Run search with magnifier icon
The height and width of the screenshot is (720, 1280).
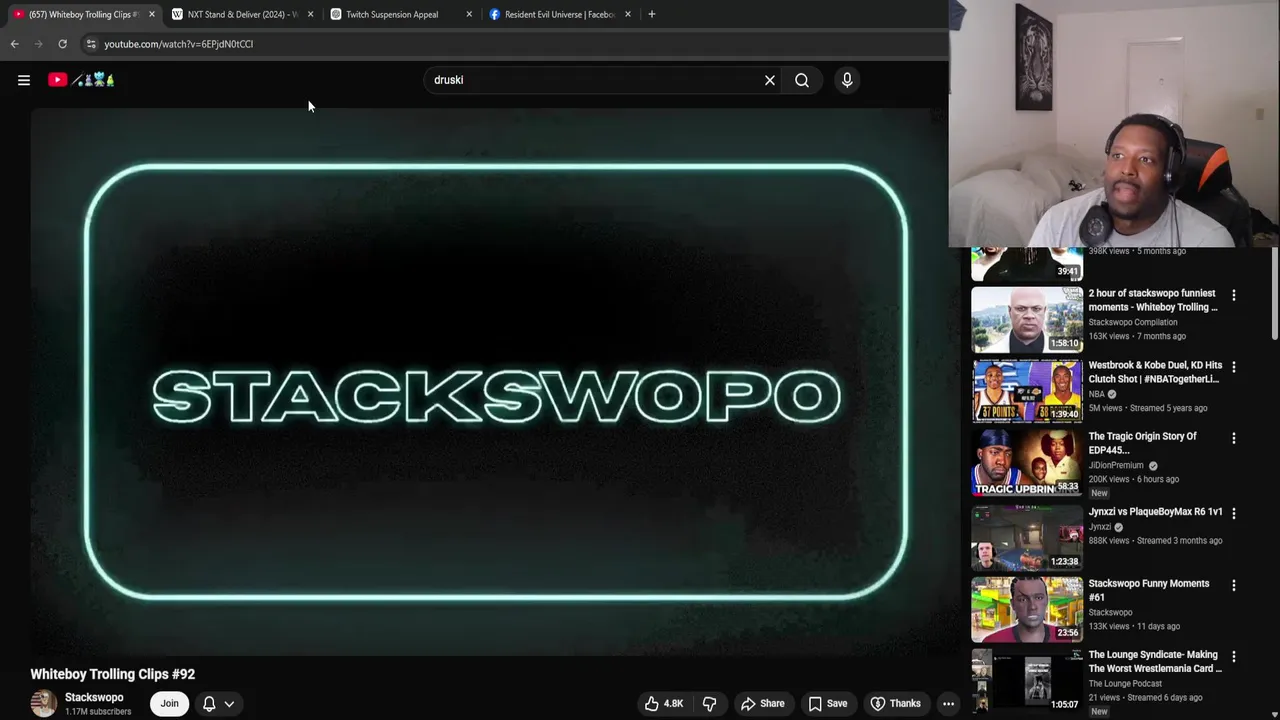click(802, 80)
